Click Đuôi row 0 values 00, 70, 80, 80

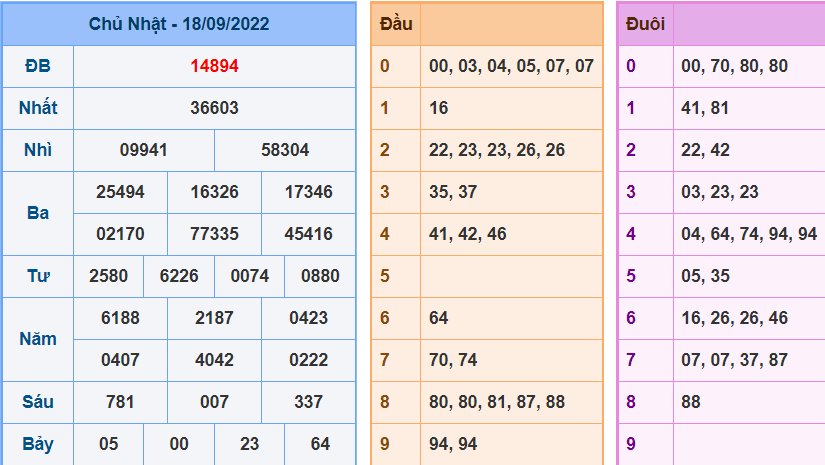coord(735,66)
